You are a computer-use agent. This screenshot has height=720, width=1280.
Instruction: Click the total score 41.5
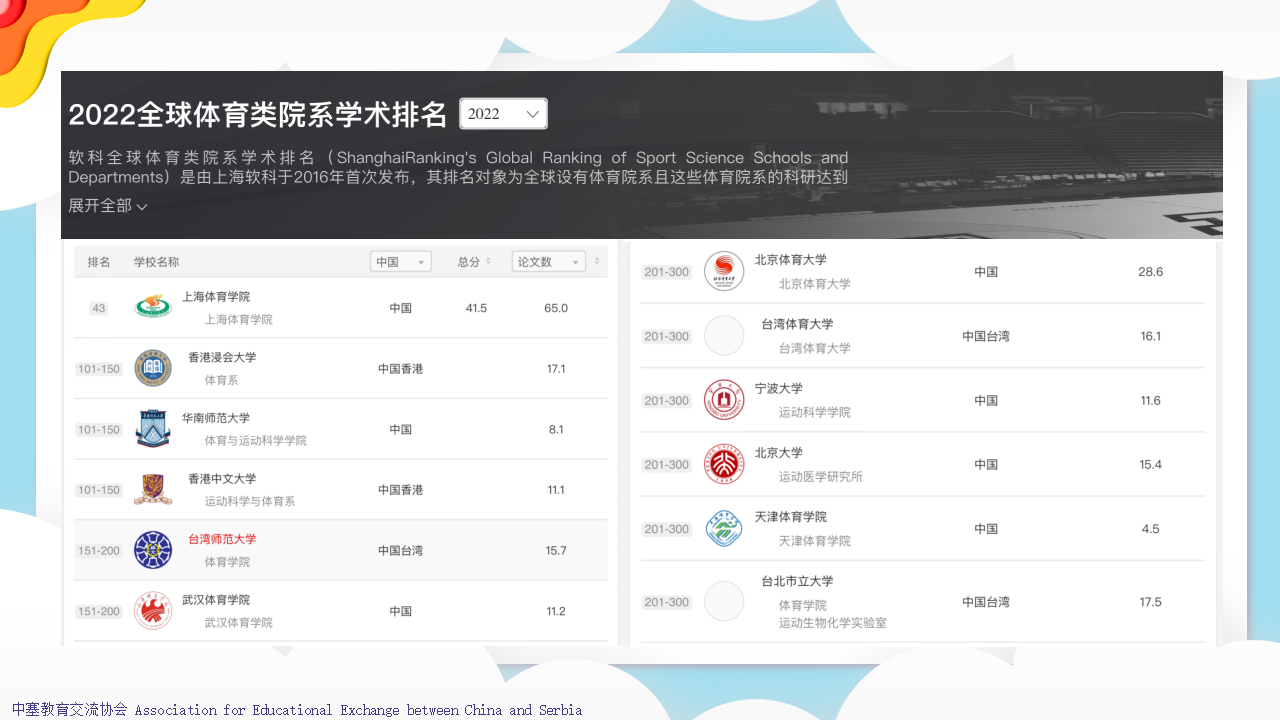476,308
